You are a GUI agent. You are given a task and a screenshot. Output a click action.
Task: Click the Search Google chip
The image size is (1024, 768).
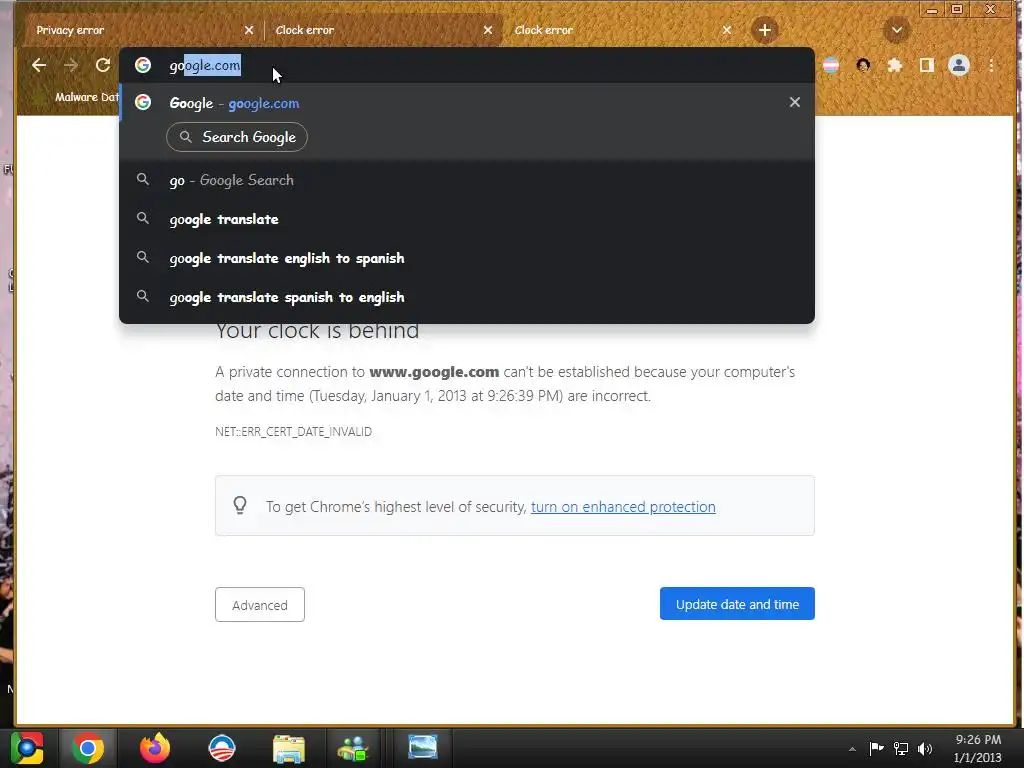pos(237,137)
